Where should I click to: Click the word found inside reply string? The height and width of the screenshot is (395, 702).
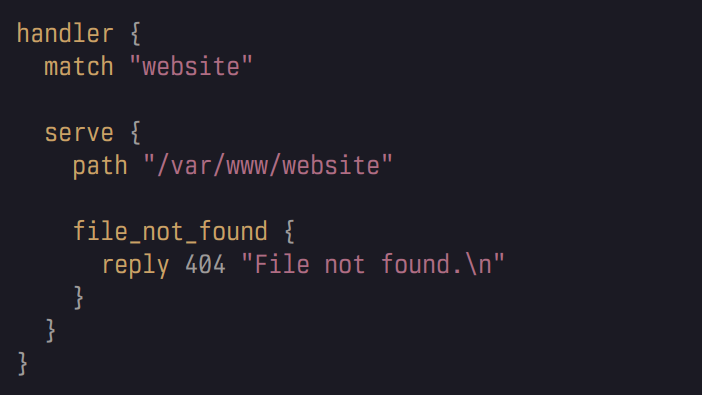coord(416,264)
